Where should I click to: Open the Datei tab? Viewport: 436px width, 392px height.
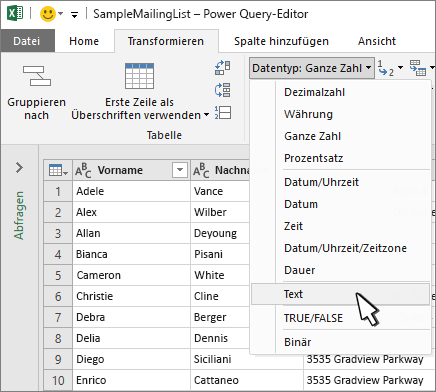27,41
